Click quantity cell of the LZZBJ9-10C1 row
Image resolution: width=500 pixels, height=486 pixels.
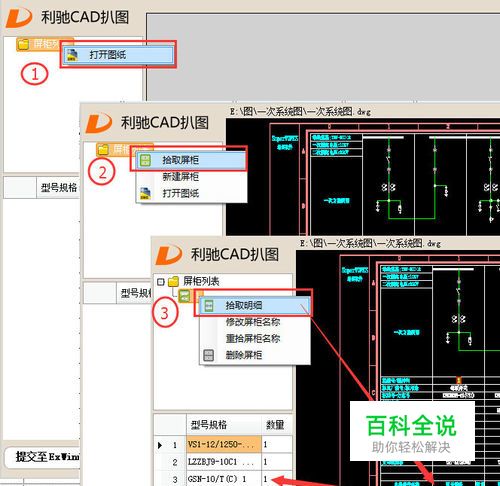coord(277,462)
